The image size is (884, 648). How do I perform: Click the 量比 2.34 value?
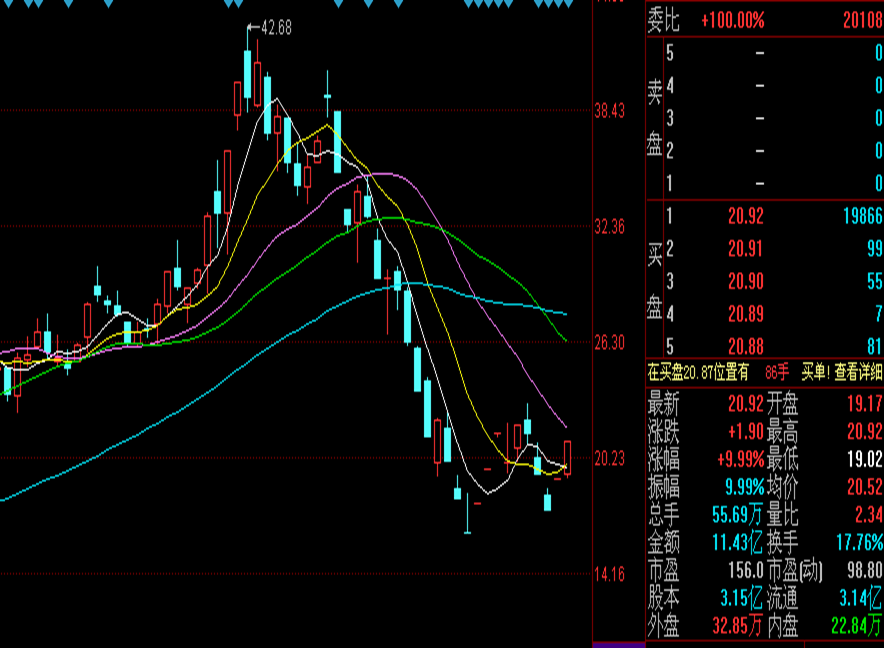pyautogui.click(x=866, y=515)
